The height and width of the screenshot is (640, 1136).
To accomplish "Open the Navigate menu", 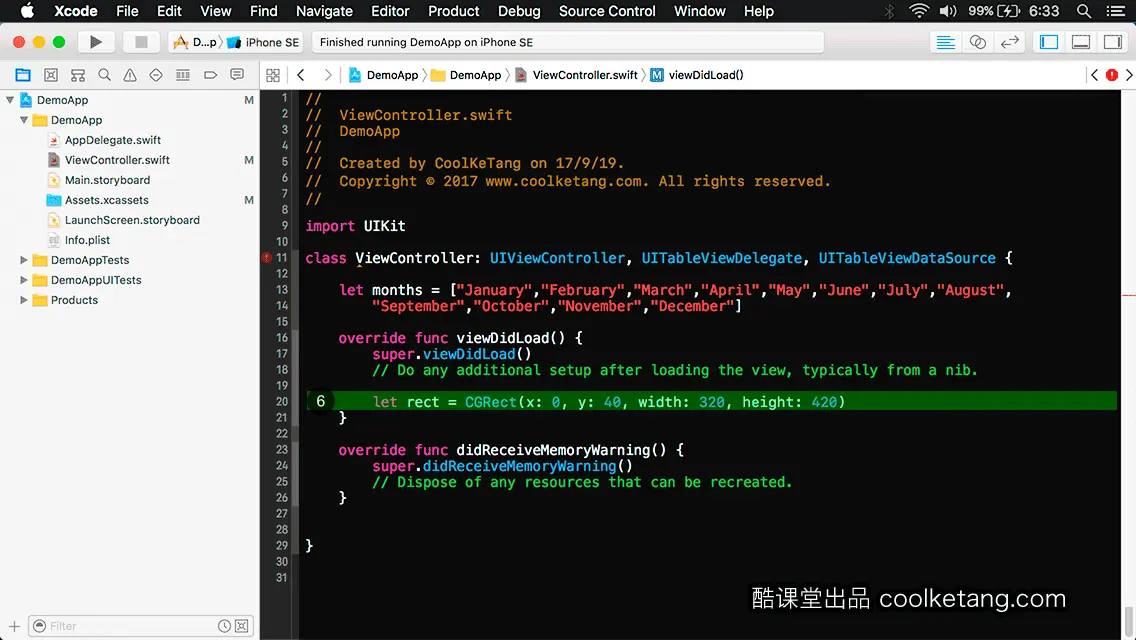I will coord(324,11).
